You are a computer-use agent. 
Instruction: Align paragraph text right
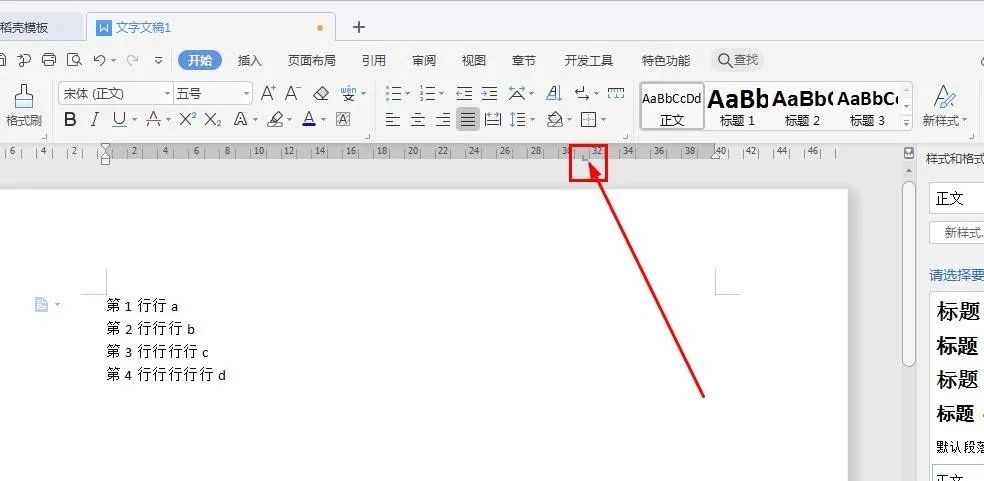click(x=443, y=119)
